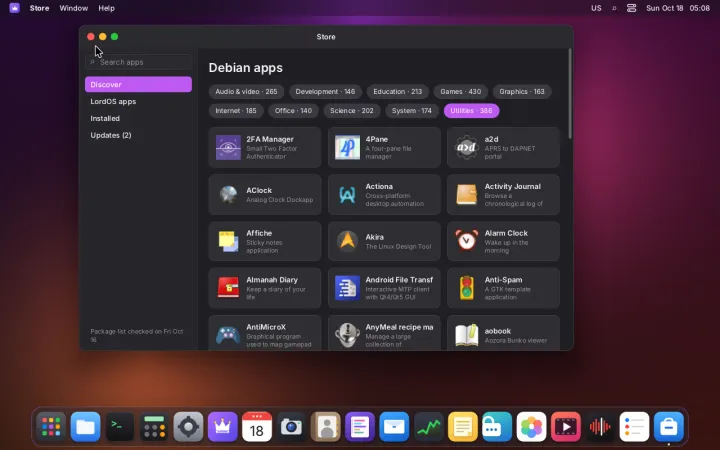Open Calendar showing 18 in the dock

[257, 427]
